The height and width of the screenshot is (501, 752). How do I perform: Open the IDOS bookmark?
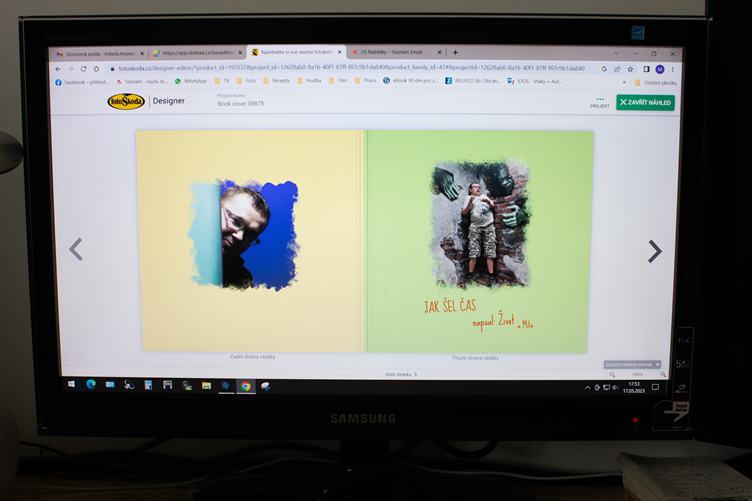534,82
